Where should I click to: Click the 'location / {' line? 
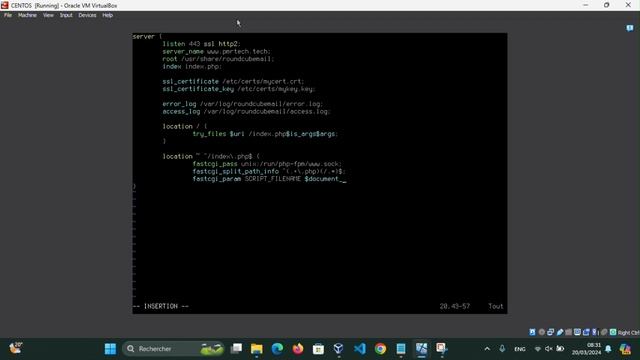click(x=185, y=127)
